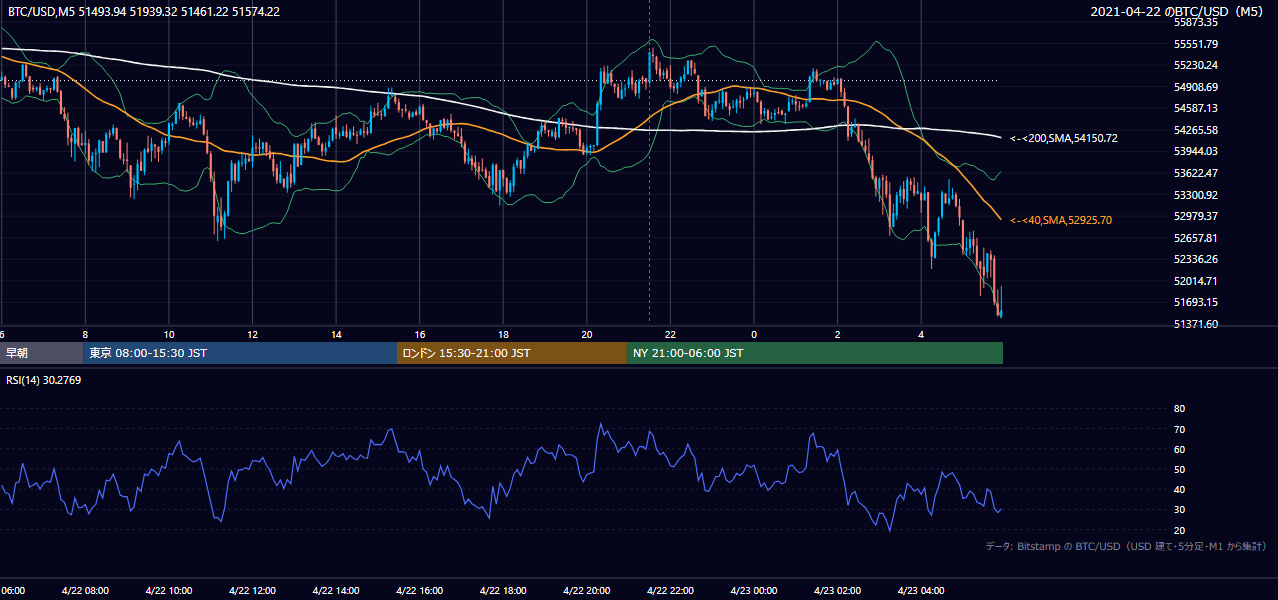Click price axis value 51693.15

tap(1195, 302)
